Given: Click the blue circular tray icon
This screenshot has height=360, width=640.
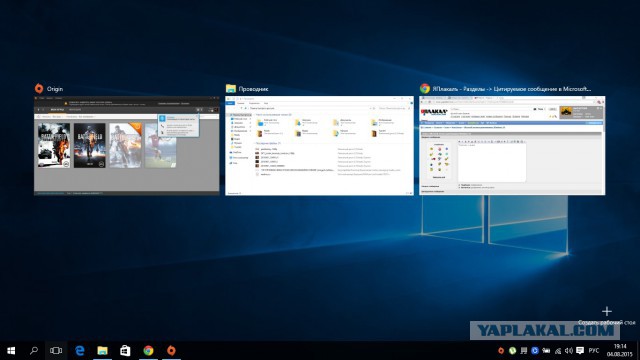Looking at the screenshot, I should 535,351.
